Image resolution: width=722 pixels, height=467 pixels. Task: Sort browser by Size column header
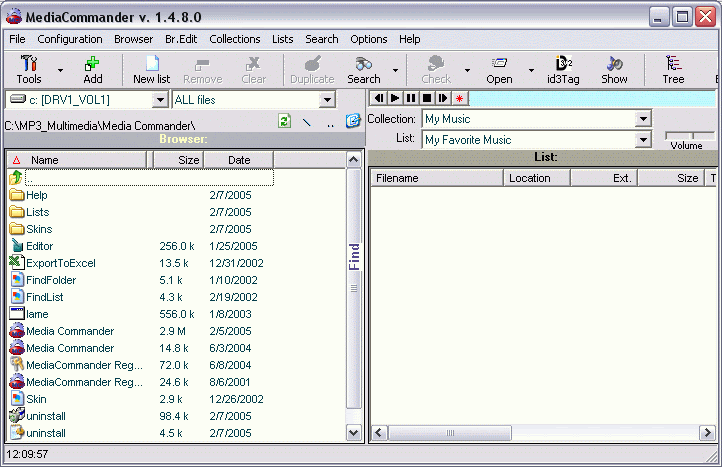pos(180,160)
